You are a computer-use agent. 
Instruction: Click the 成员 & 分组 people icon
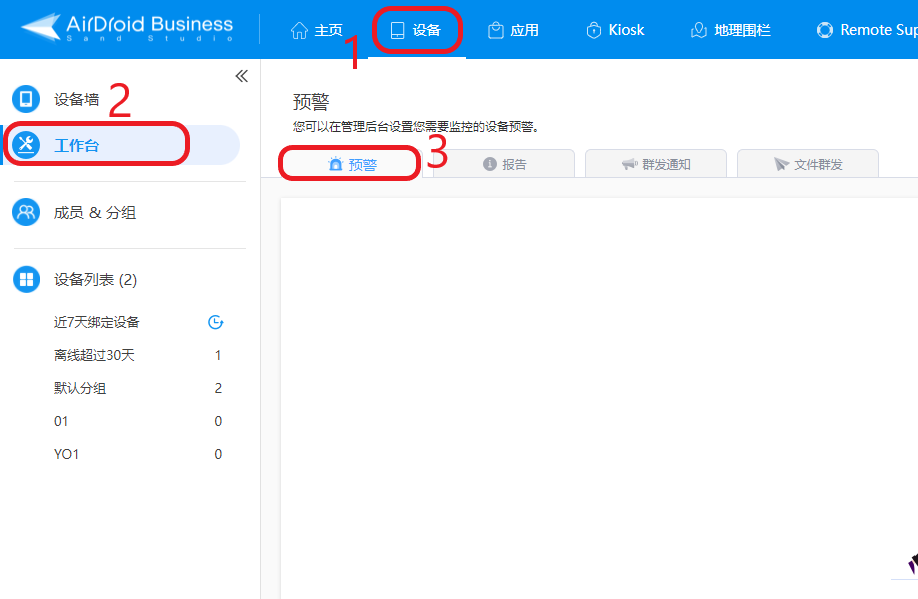[x=26, y=212]
